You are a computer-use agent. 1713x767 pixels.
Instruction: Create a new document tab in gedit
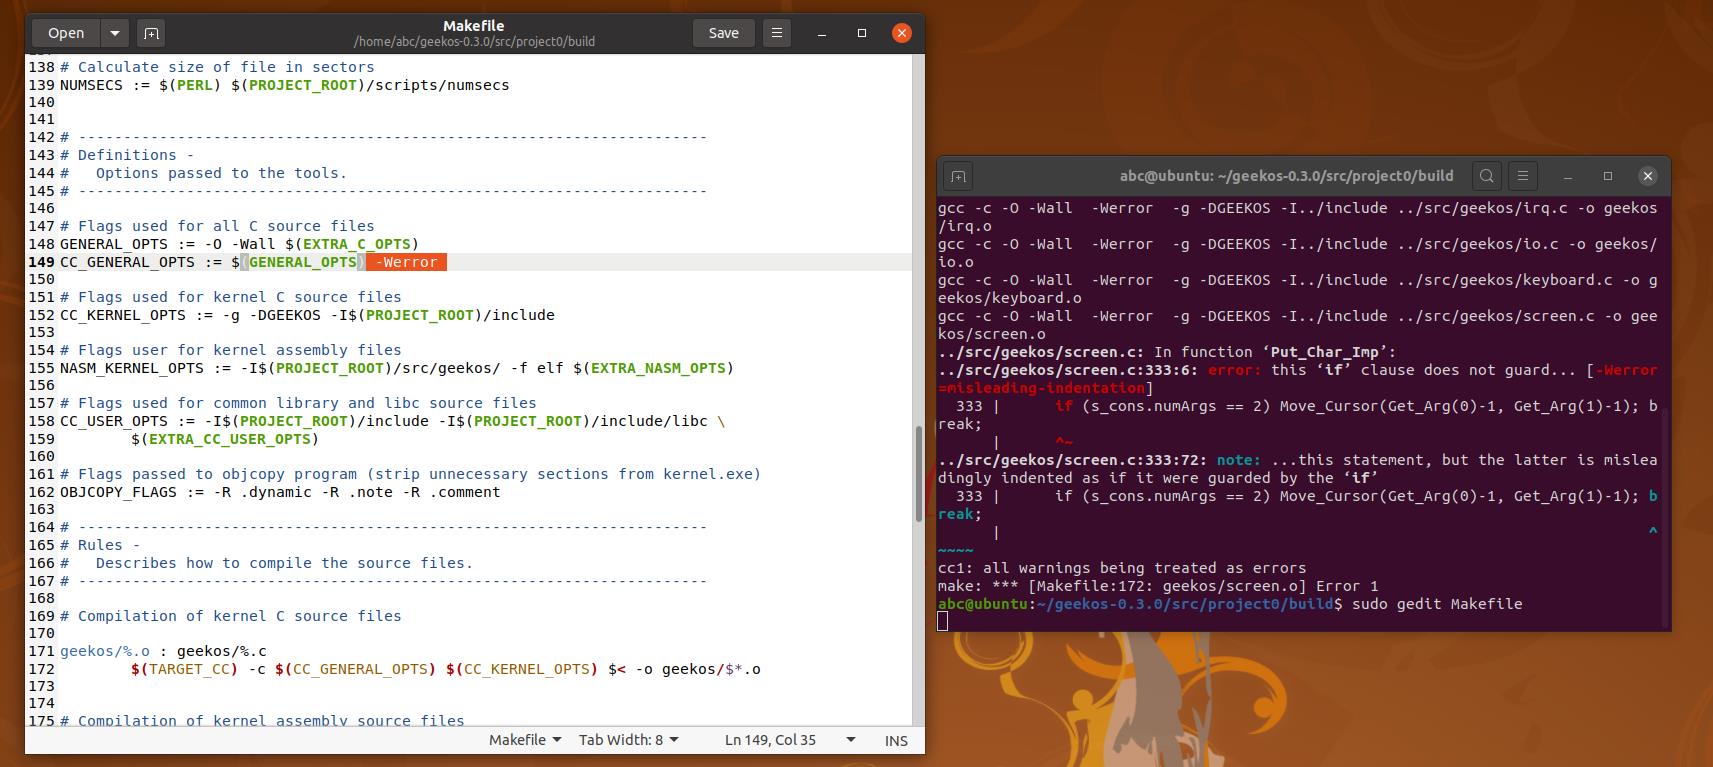point(151,33)
